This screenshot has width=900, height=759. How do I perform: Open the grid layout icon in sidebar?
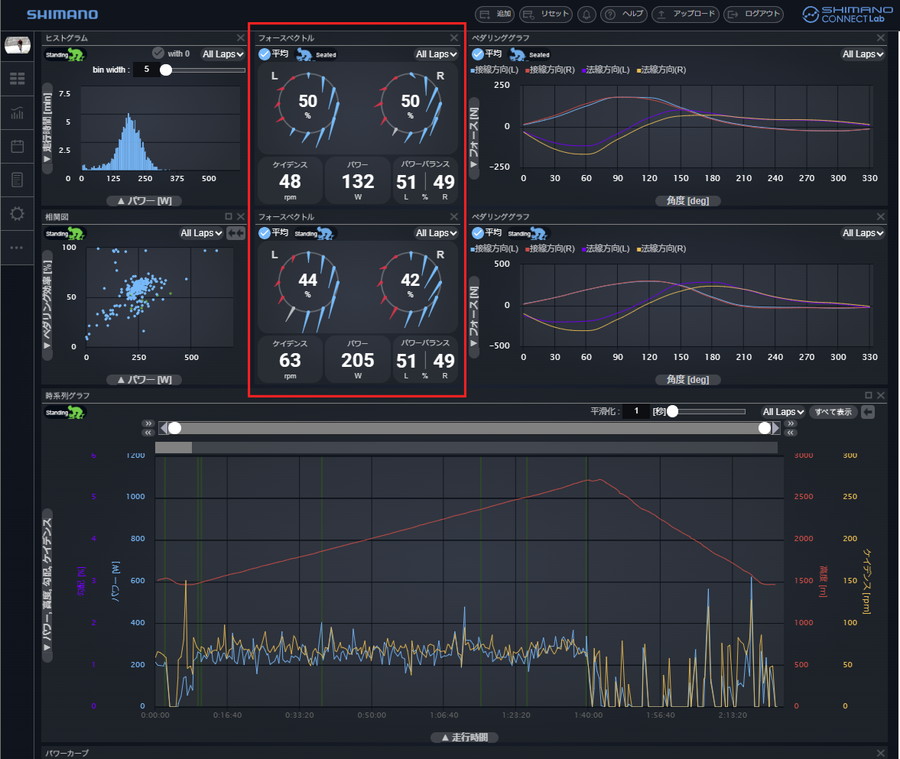(x=17, y=78)
